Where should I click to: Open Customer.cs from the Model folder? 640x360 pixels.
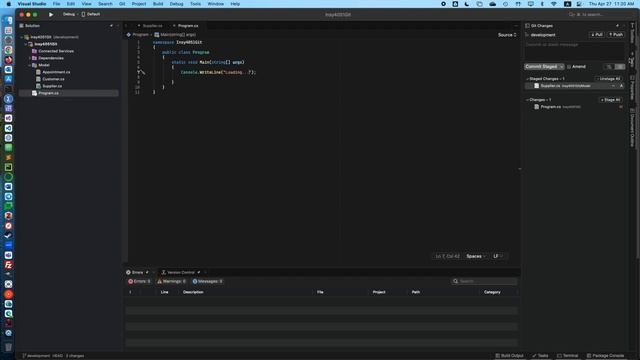tap(53, 79)
